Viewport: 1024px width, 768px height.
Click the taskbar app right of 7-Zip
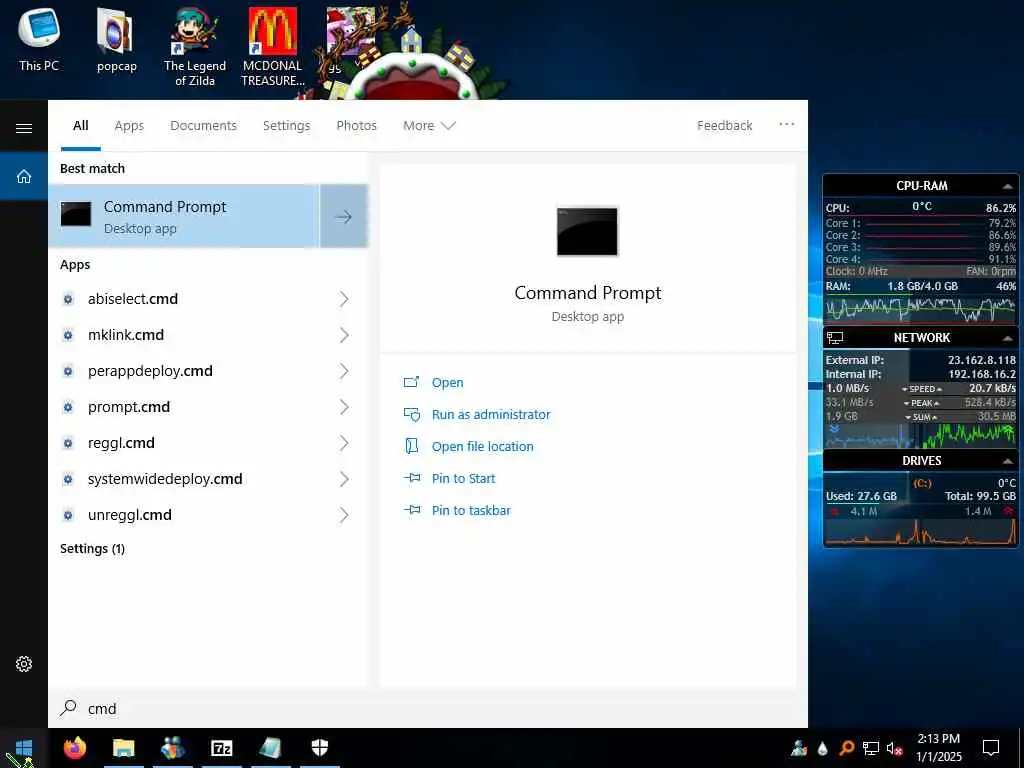[x=270, y=748]
